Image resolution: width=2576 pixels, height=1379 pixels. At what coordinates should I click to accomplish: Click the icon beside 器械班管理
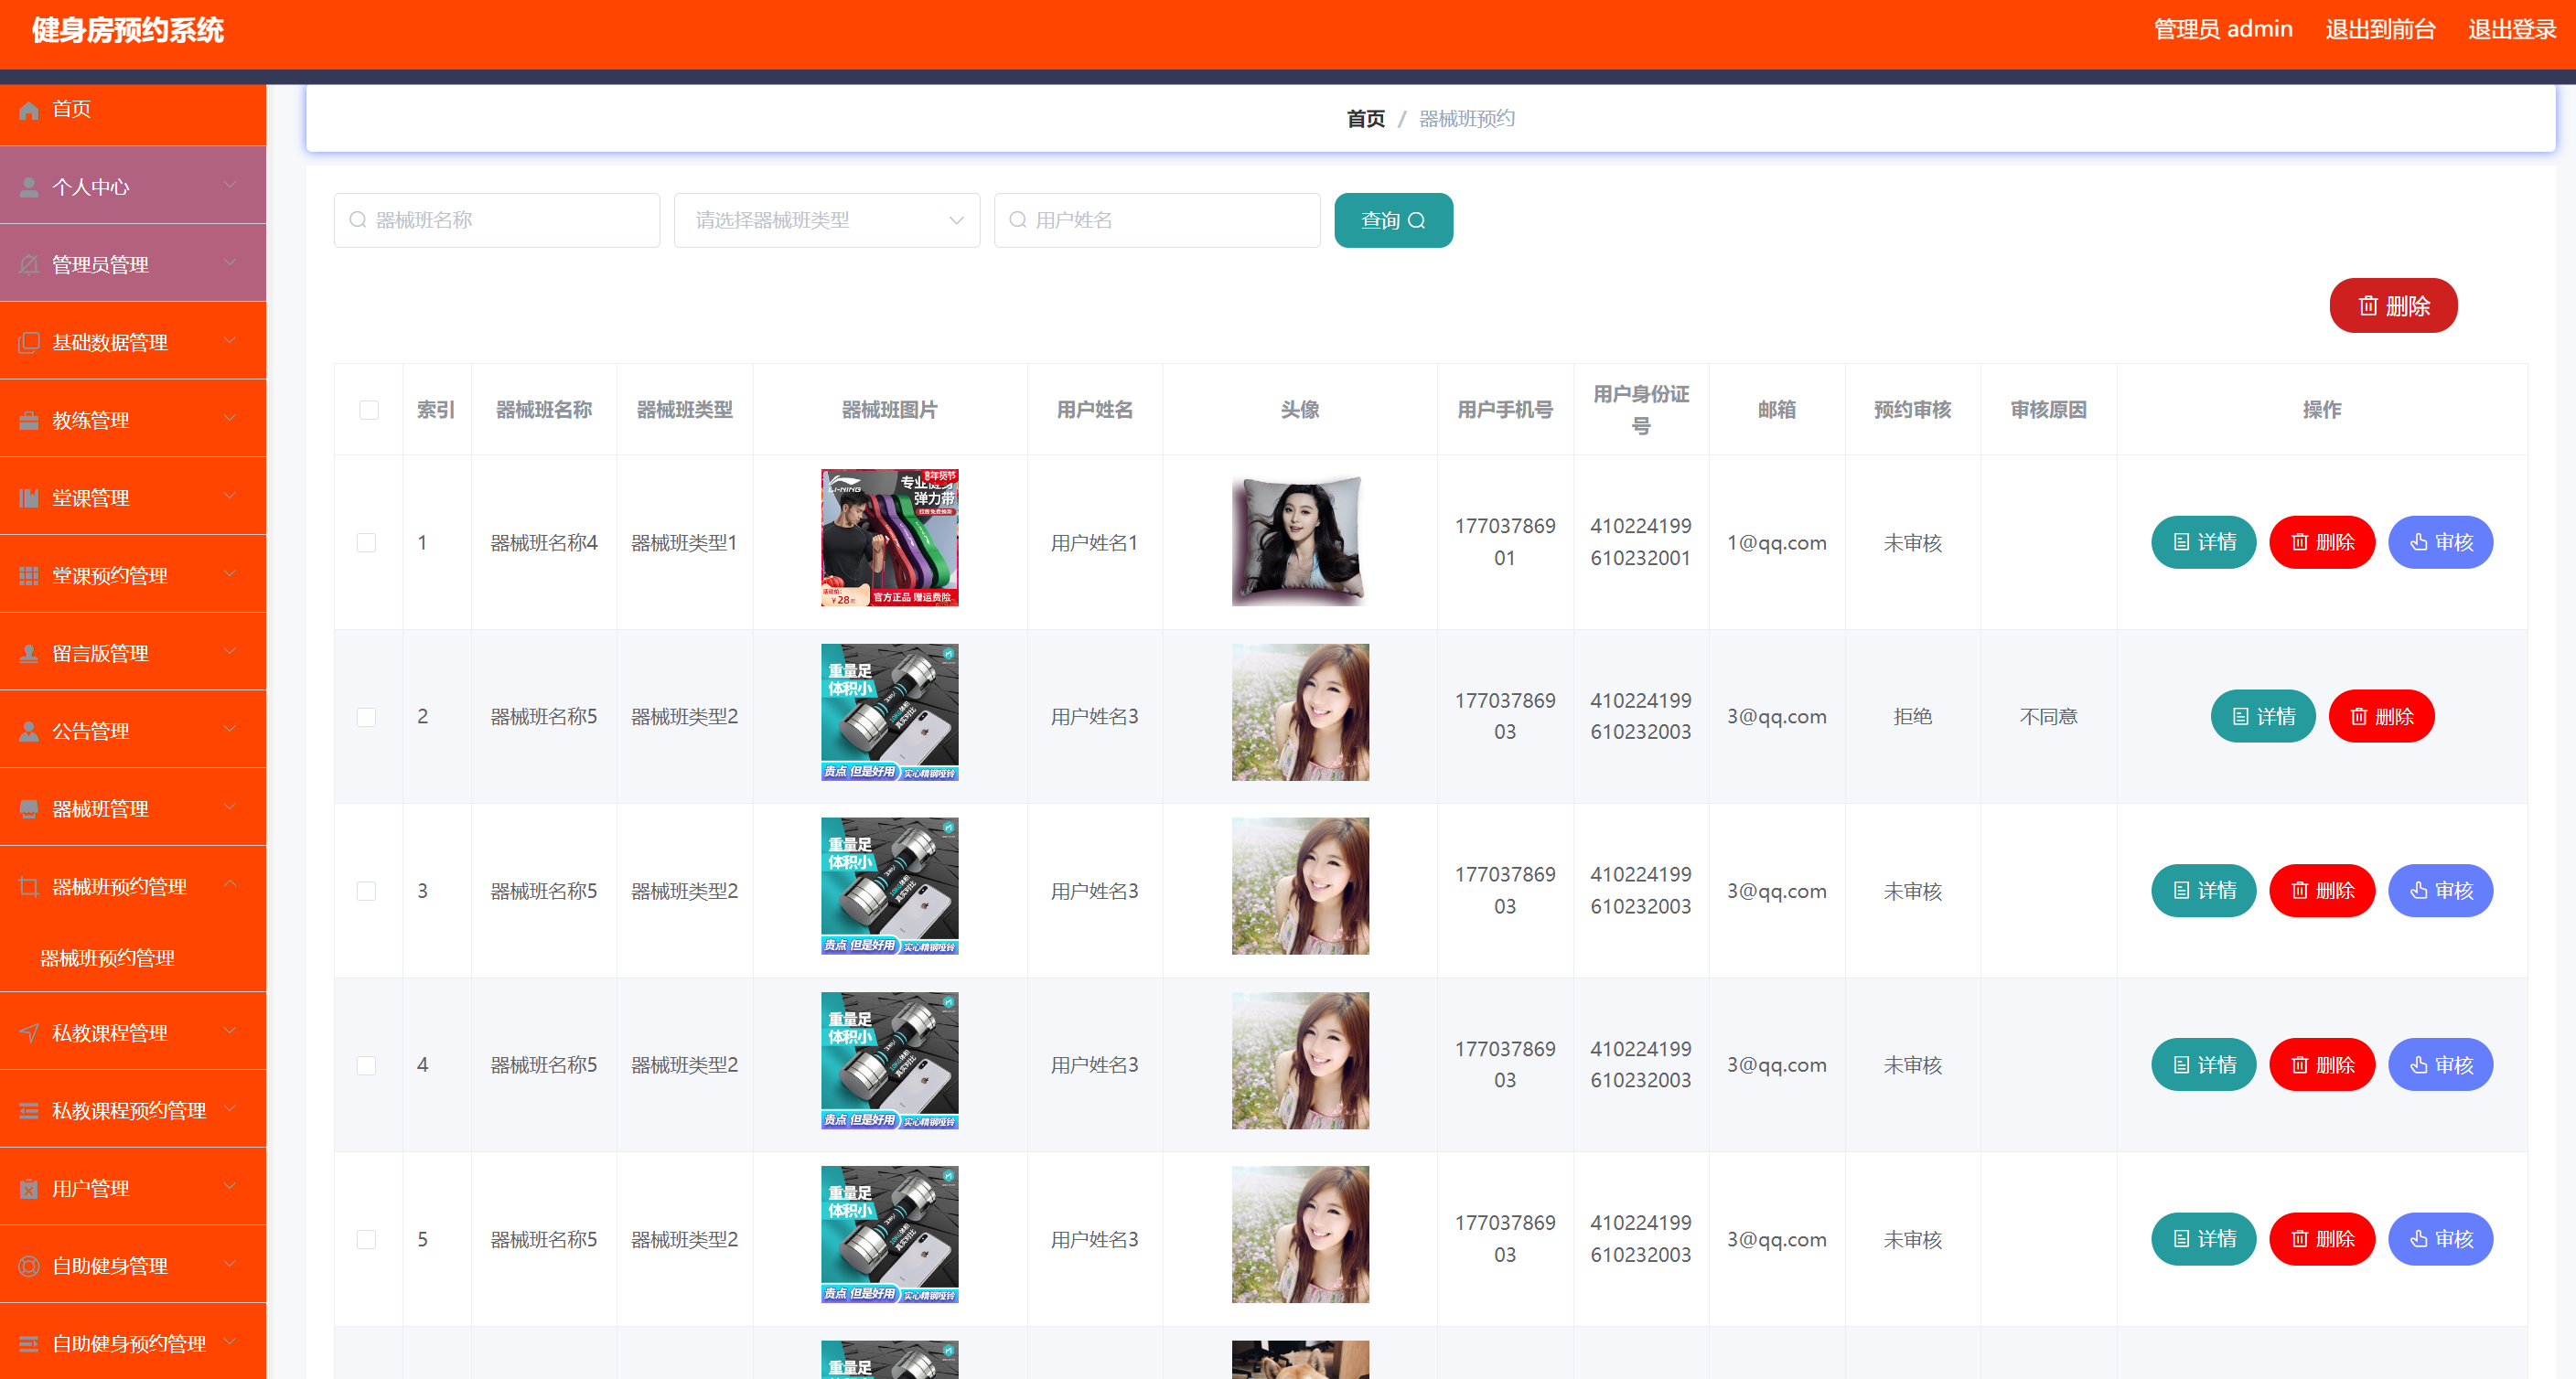[x=29, y=809]
